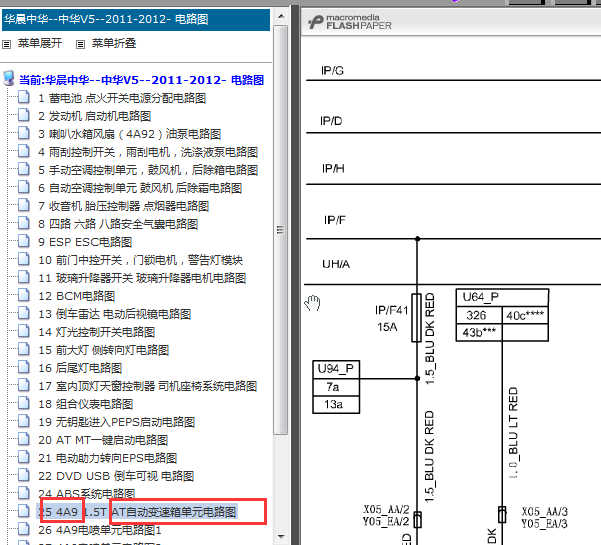Click the document icon for 9 ESP ESC电路图

pos(24,241)
